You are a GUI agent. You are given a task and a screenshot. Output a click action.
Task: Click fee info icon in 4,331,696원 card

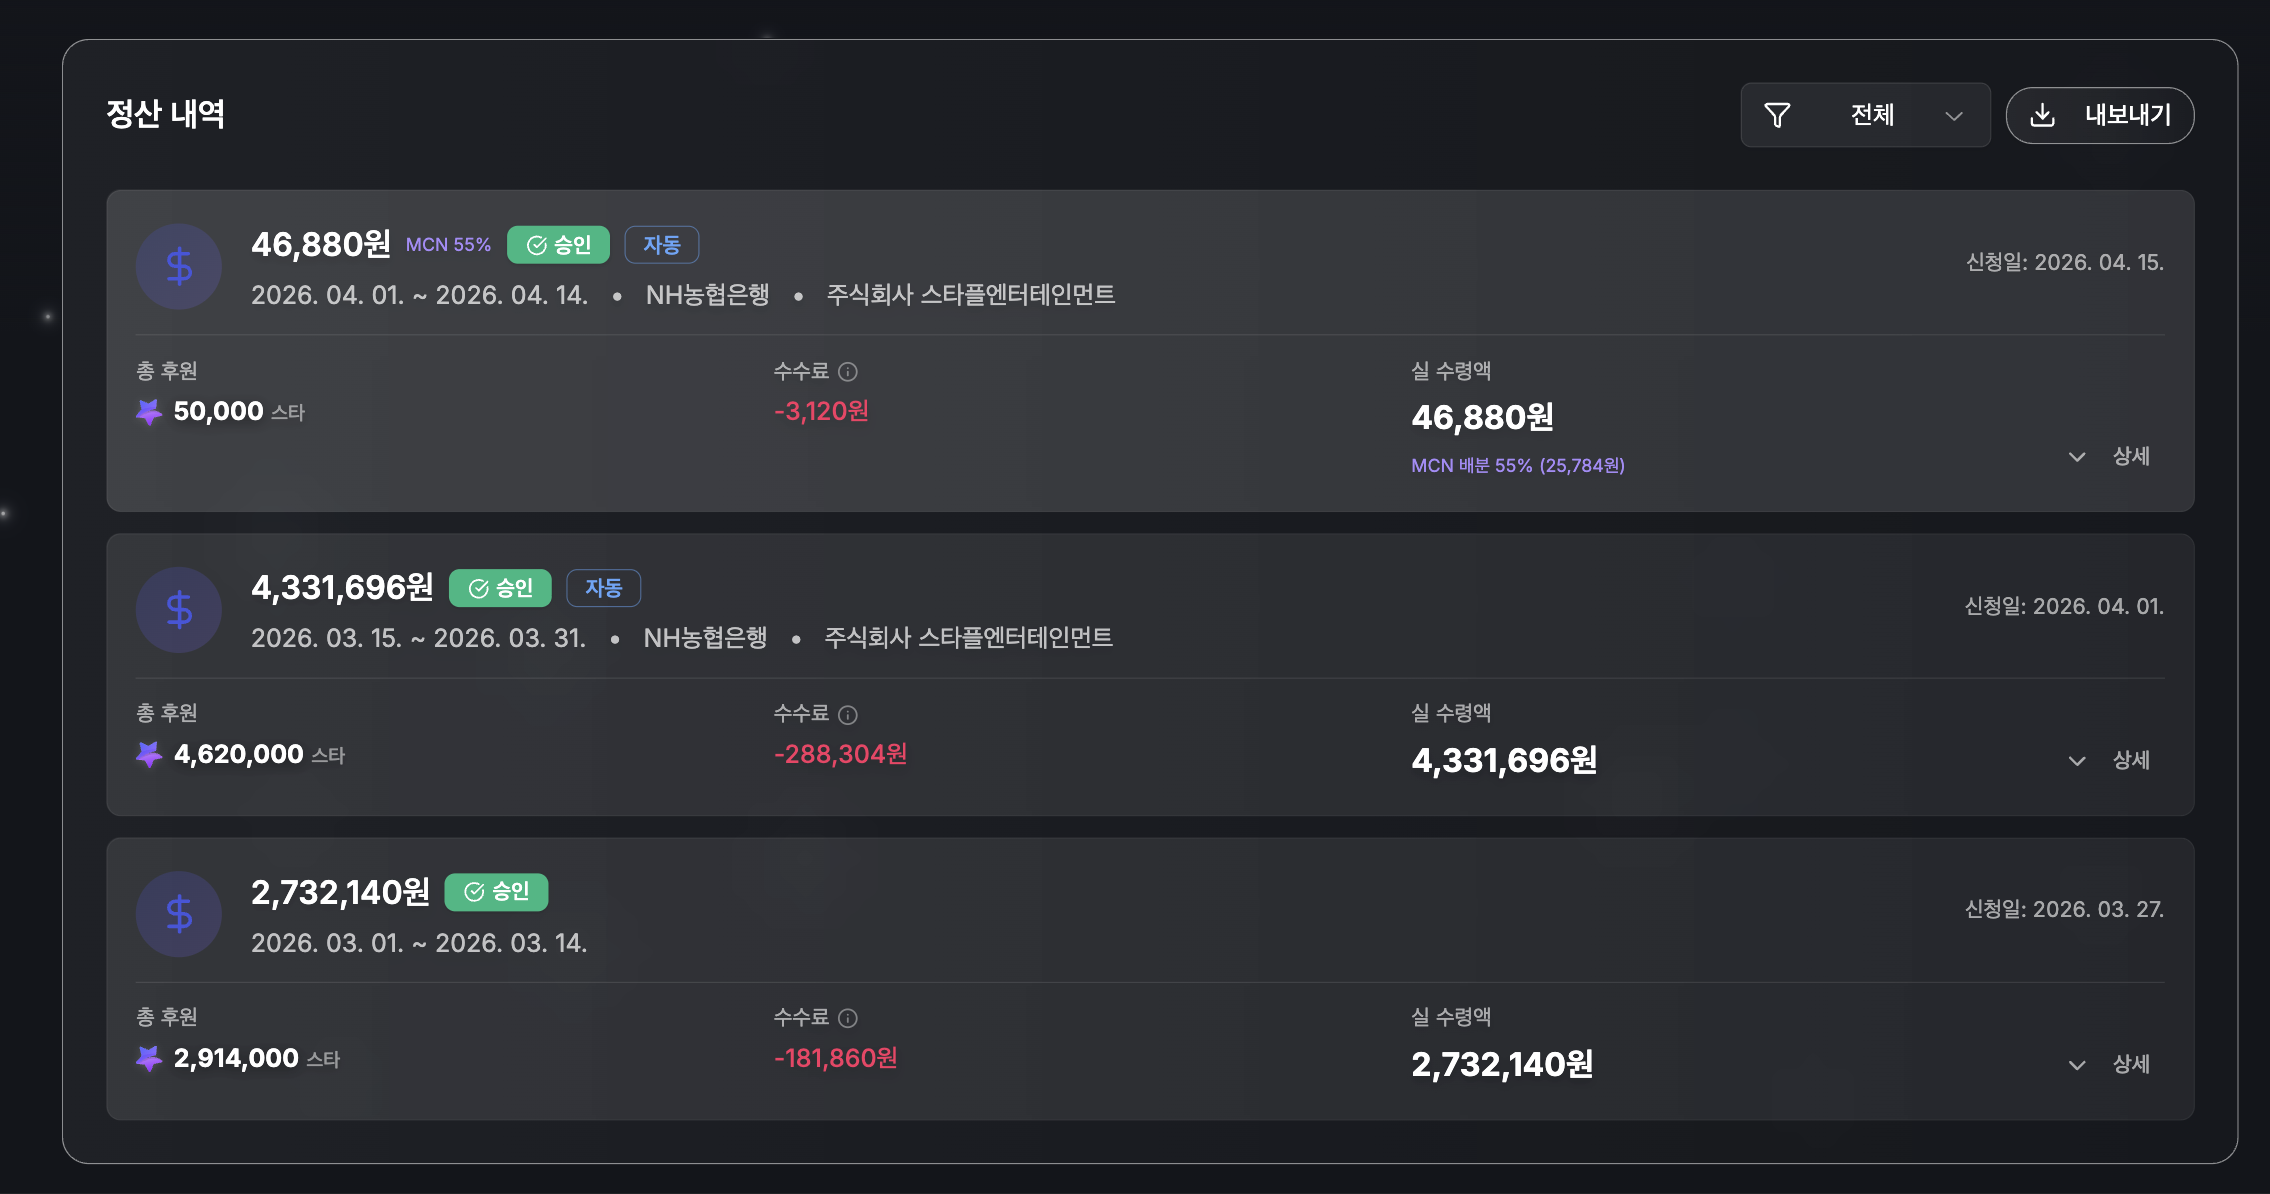click(x=848, y=715)
